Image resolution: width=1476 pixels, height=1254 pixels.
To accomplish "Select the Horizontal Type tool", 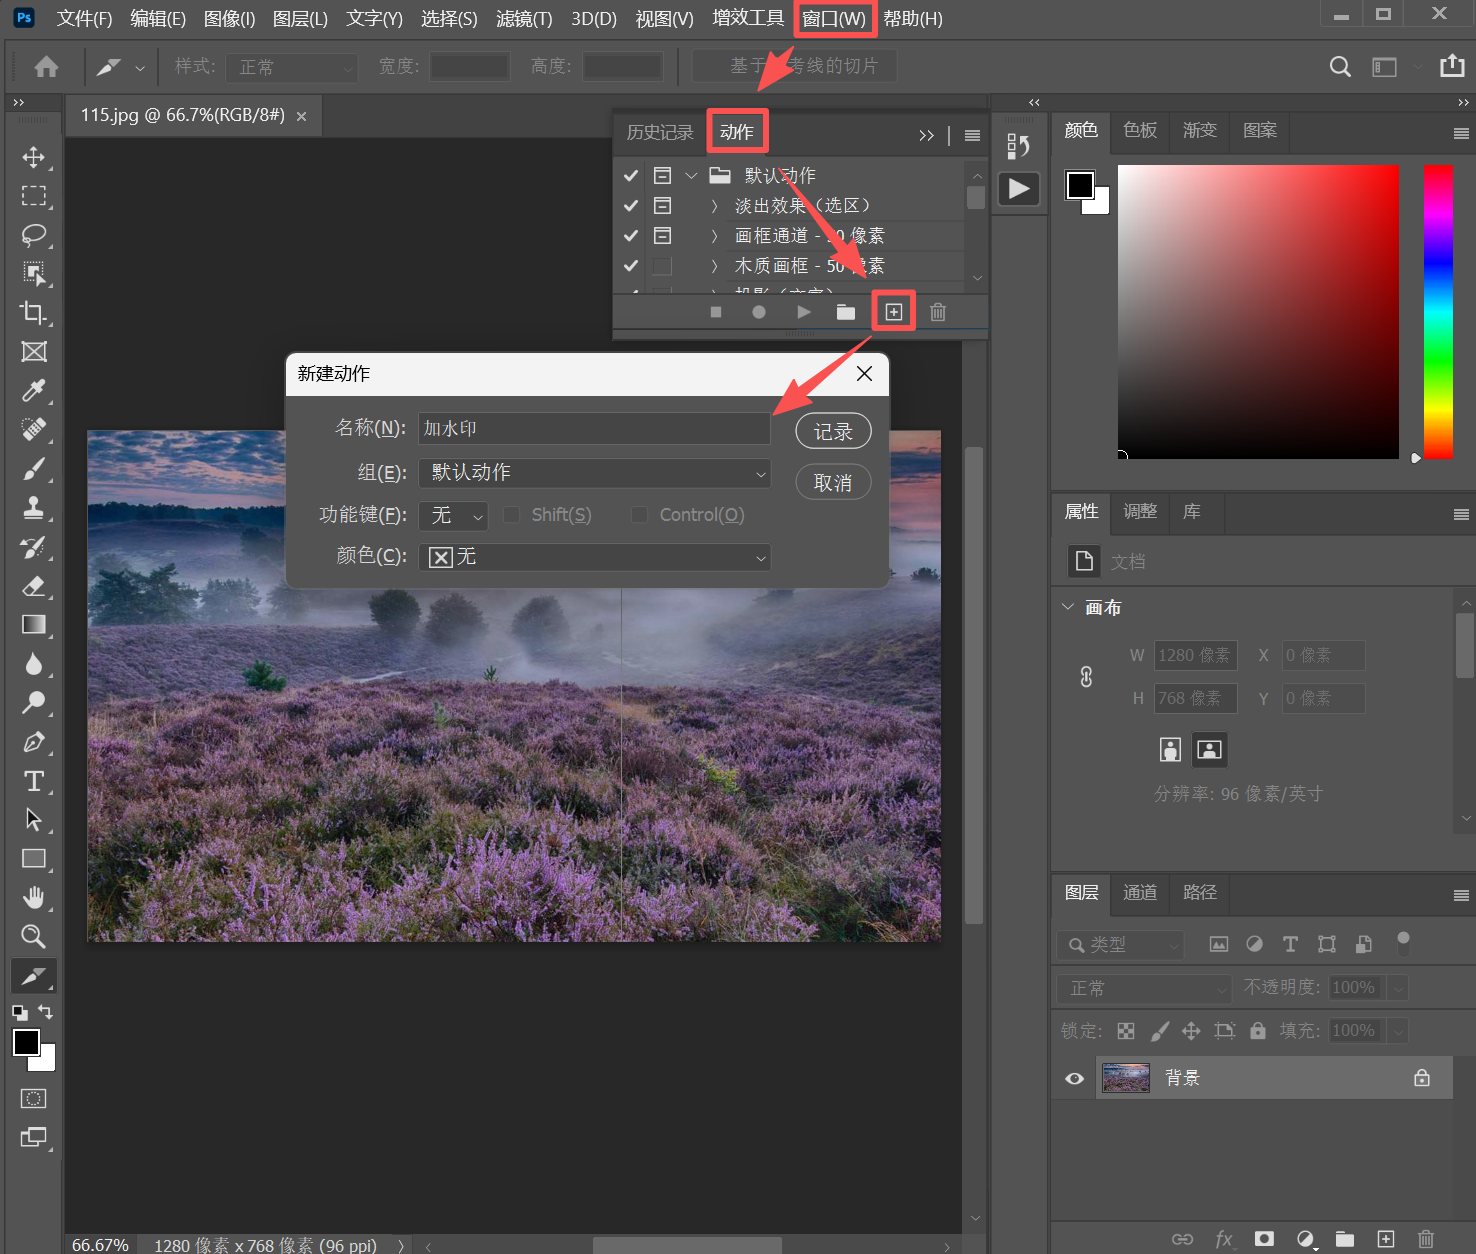I will (x=34, y=781).
